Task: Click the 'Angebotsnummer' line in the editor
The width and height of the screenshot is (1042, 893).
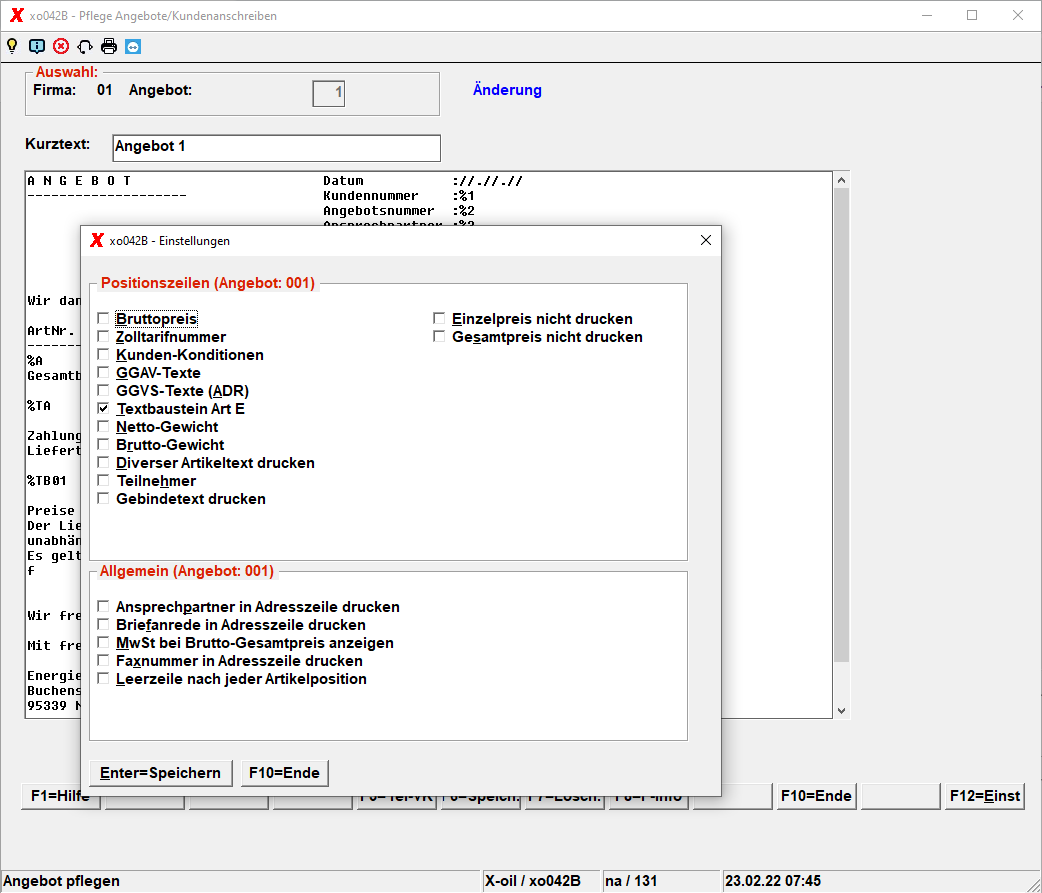Action: [x=399, y=211]
